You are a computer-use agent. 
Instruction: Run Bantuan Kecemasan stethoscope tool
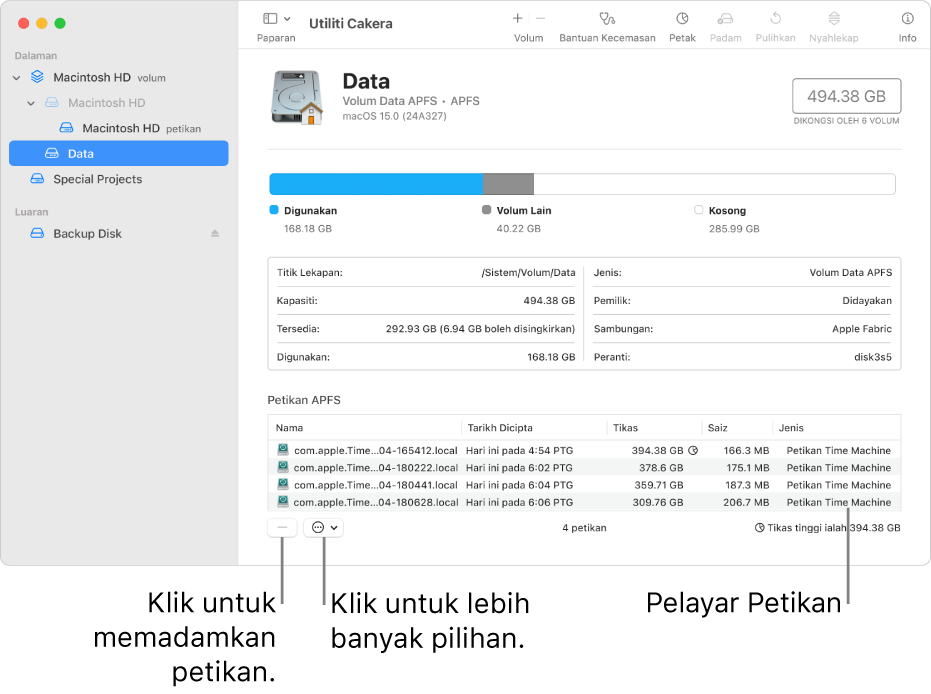(607, 18)
